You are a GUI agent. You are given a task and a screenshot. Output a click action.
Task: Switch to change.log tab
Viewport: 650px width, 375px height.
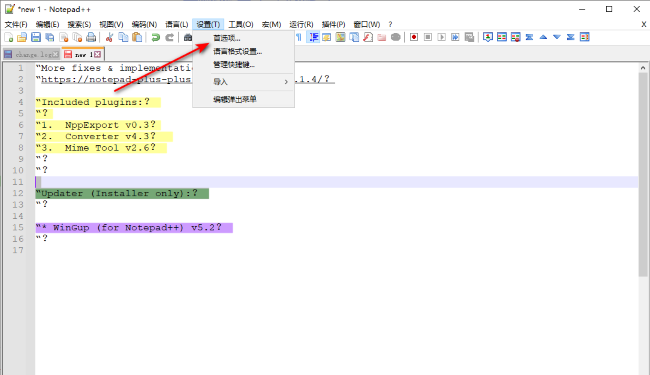pos(32,54)
